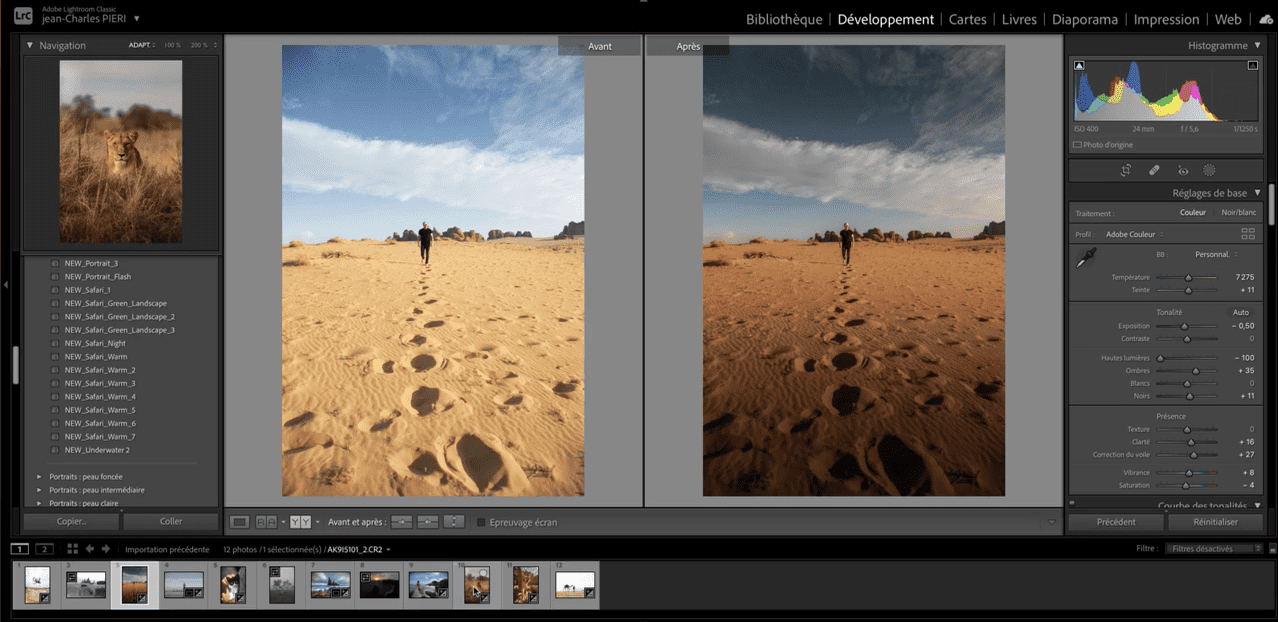Toggle shadow clipping indicator in histogram

pyautogui.click(x=1080, y=65)
